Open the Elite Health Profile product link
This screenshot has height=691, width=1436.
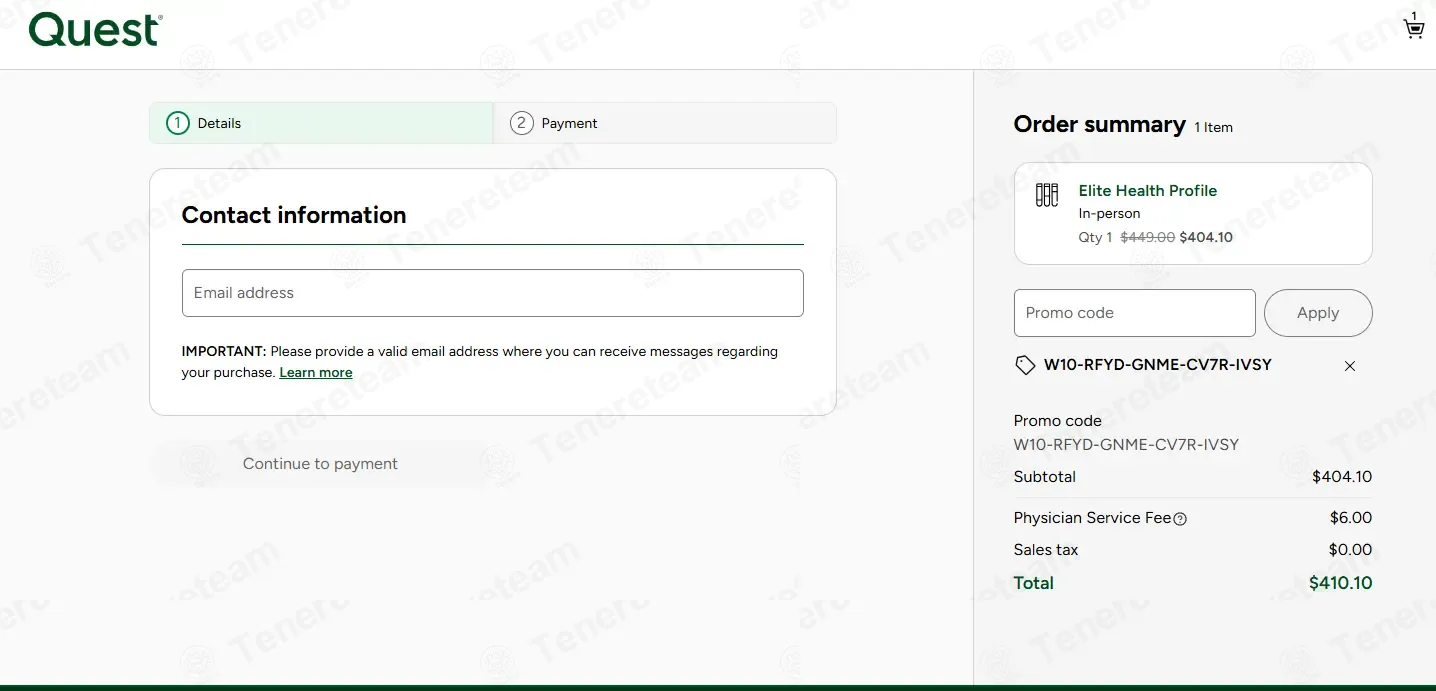pyautogui.click(x=1147, y=190)
